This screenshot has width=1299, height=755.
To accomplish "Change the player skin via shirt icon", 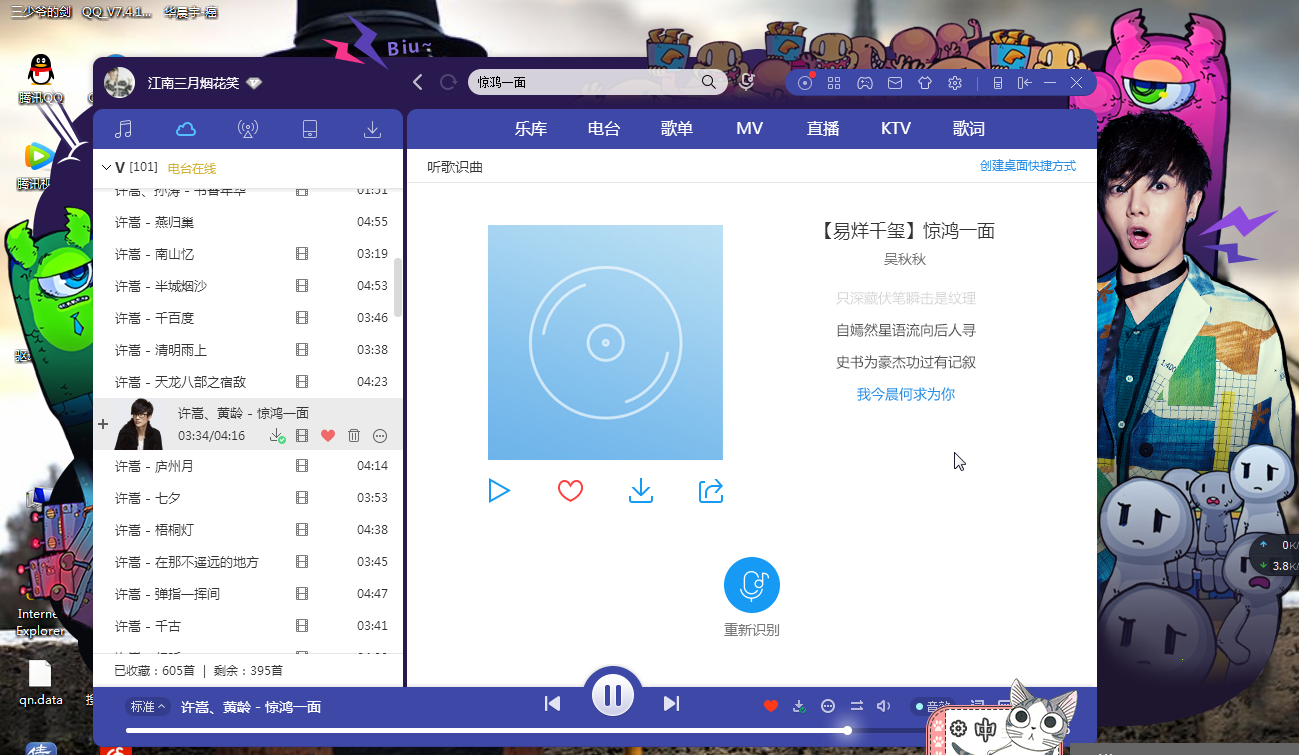I will pos(924,82).
